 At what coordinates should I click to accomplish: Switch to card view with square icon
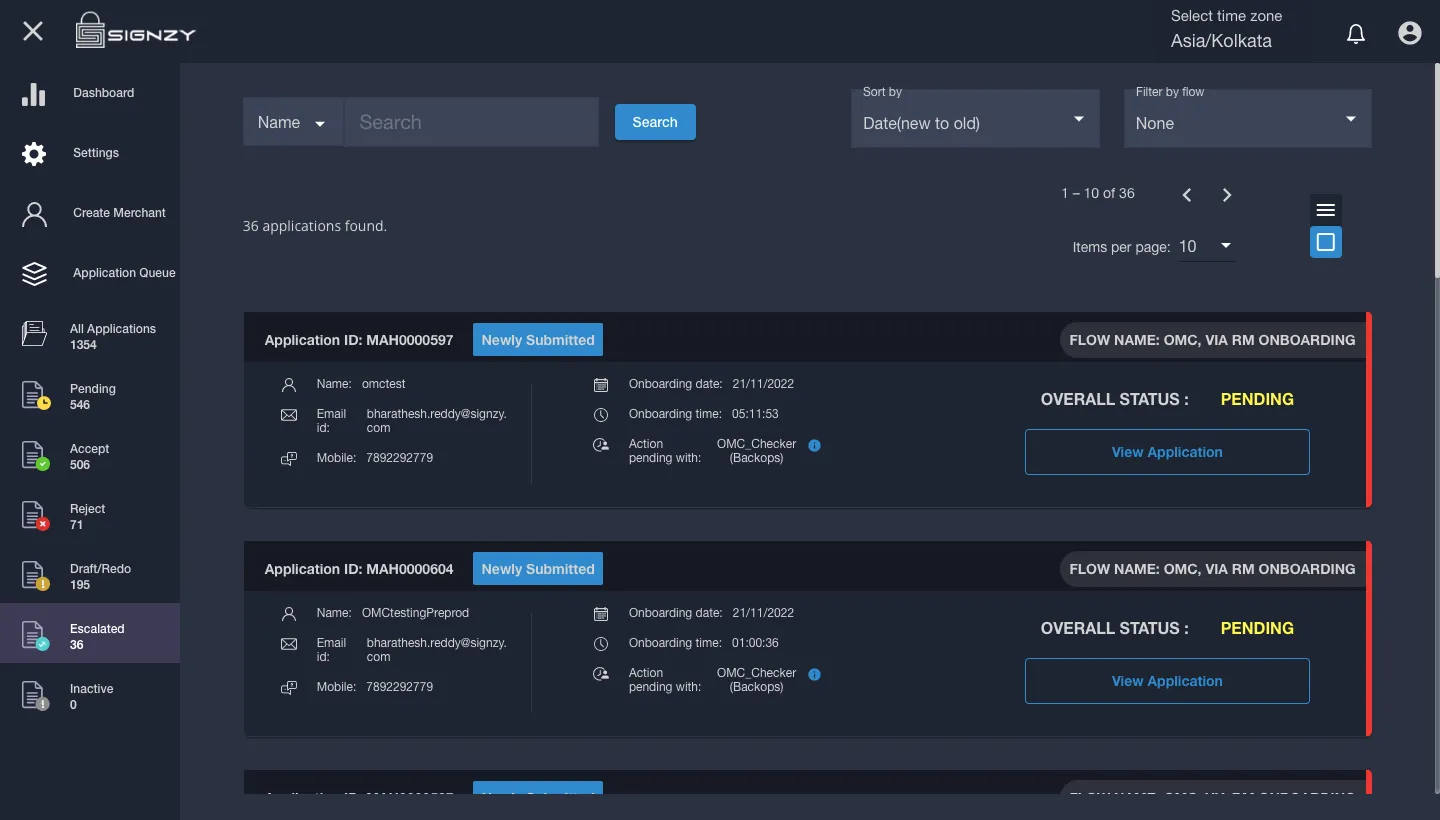coord(1326,242)
